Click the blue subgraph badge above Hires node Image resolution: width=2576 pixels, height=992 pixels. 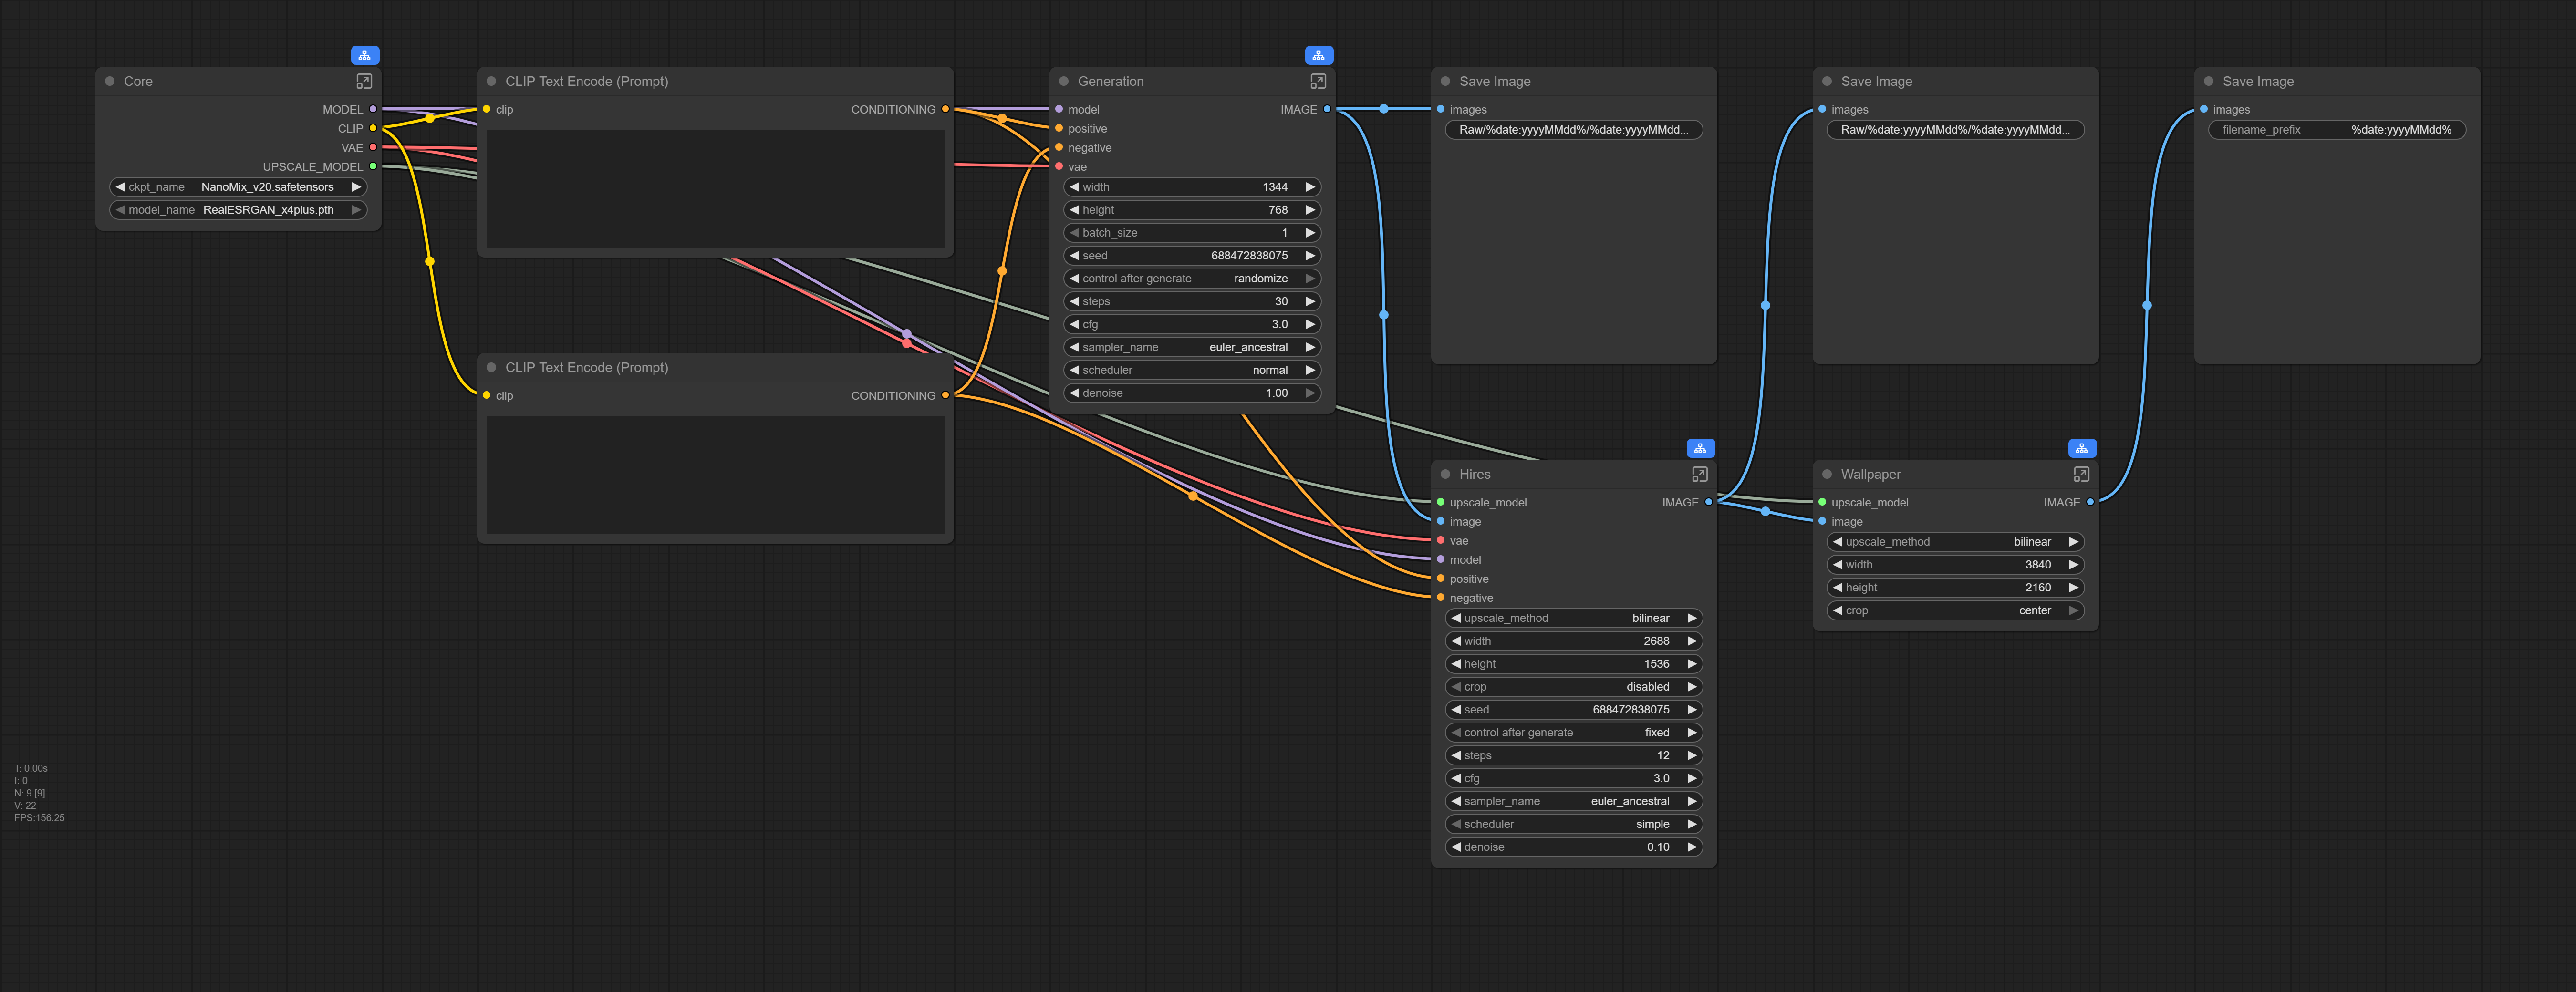(x=1700, y=448)
